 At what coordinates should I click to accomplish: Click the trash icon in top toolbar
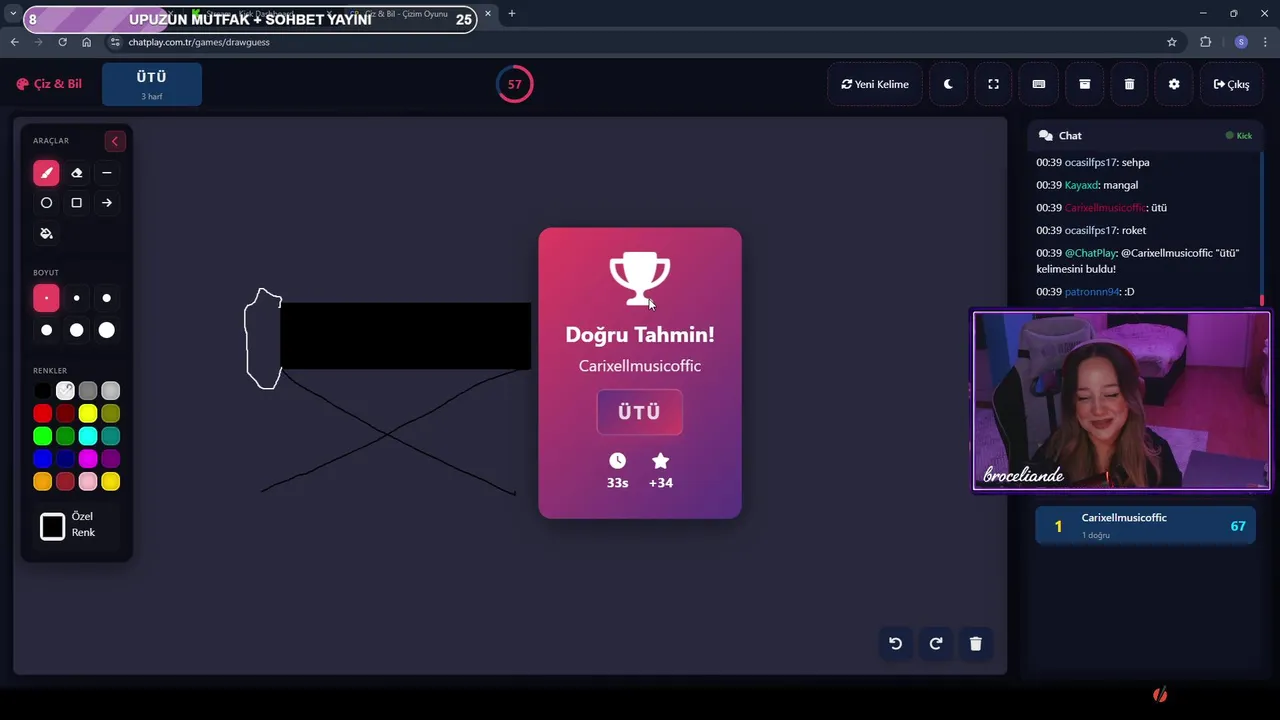1129,84
